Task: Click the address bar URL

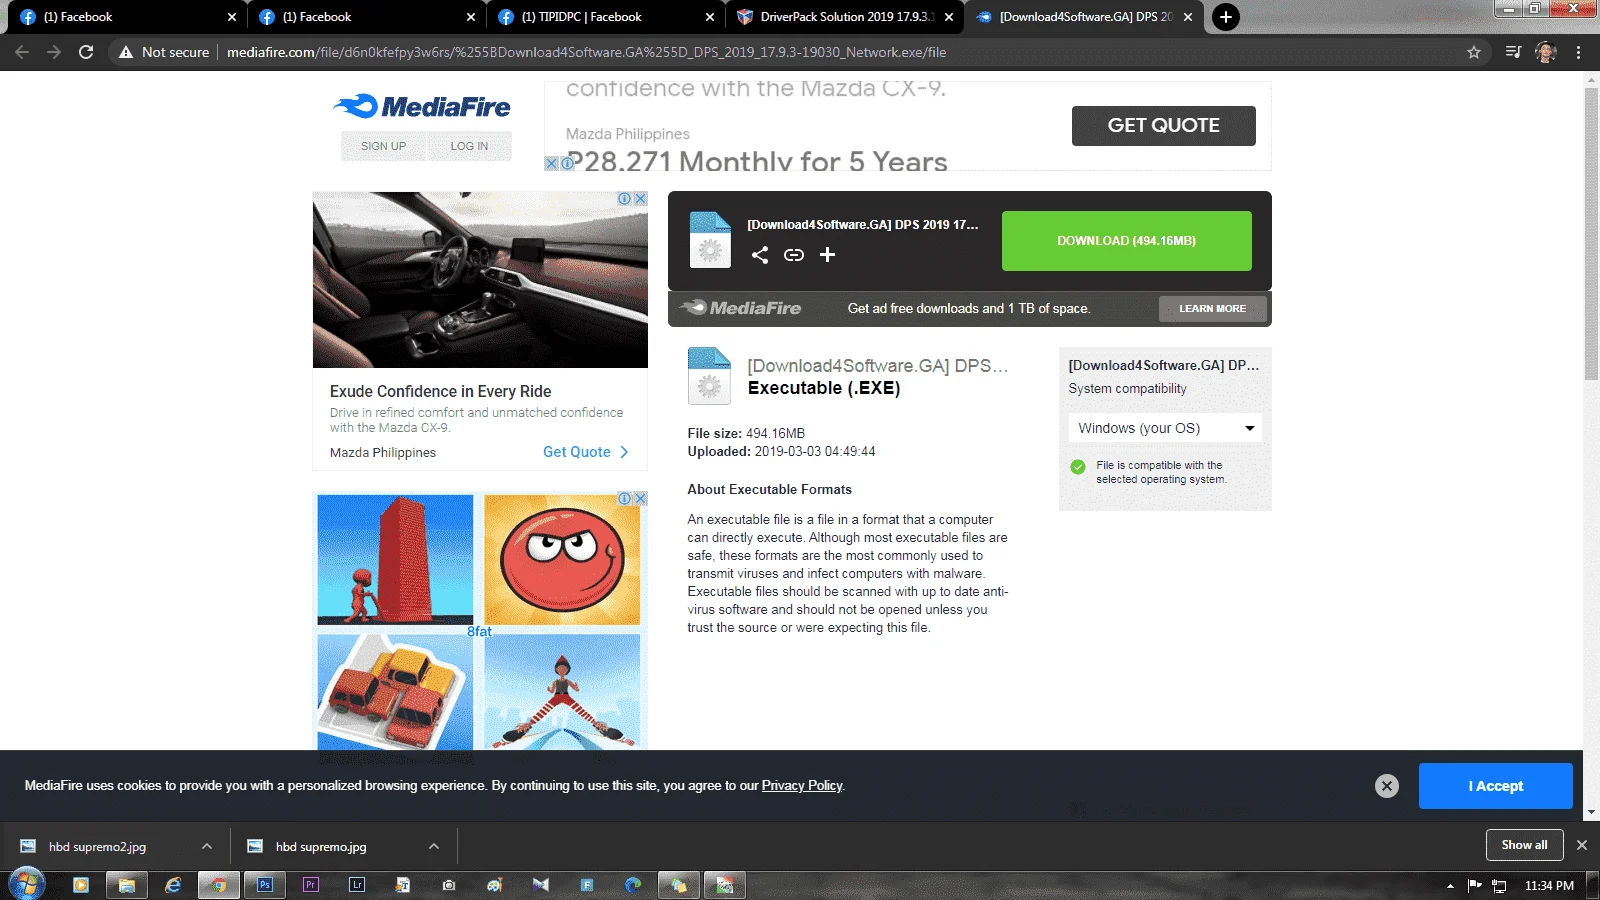Action: tap(587, 52)
